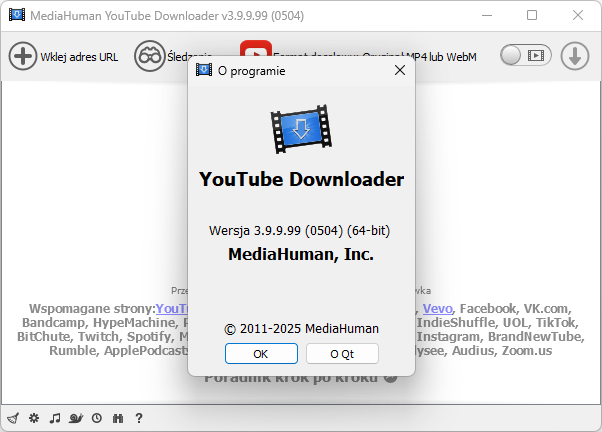Open settings via the gear icon
Image resolution: width=602 pixels, height=432 pixels.
(34, 418)
